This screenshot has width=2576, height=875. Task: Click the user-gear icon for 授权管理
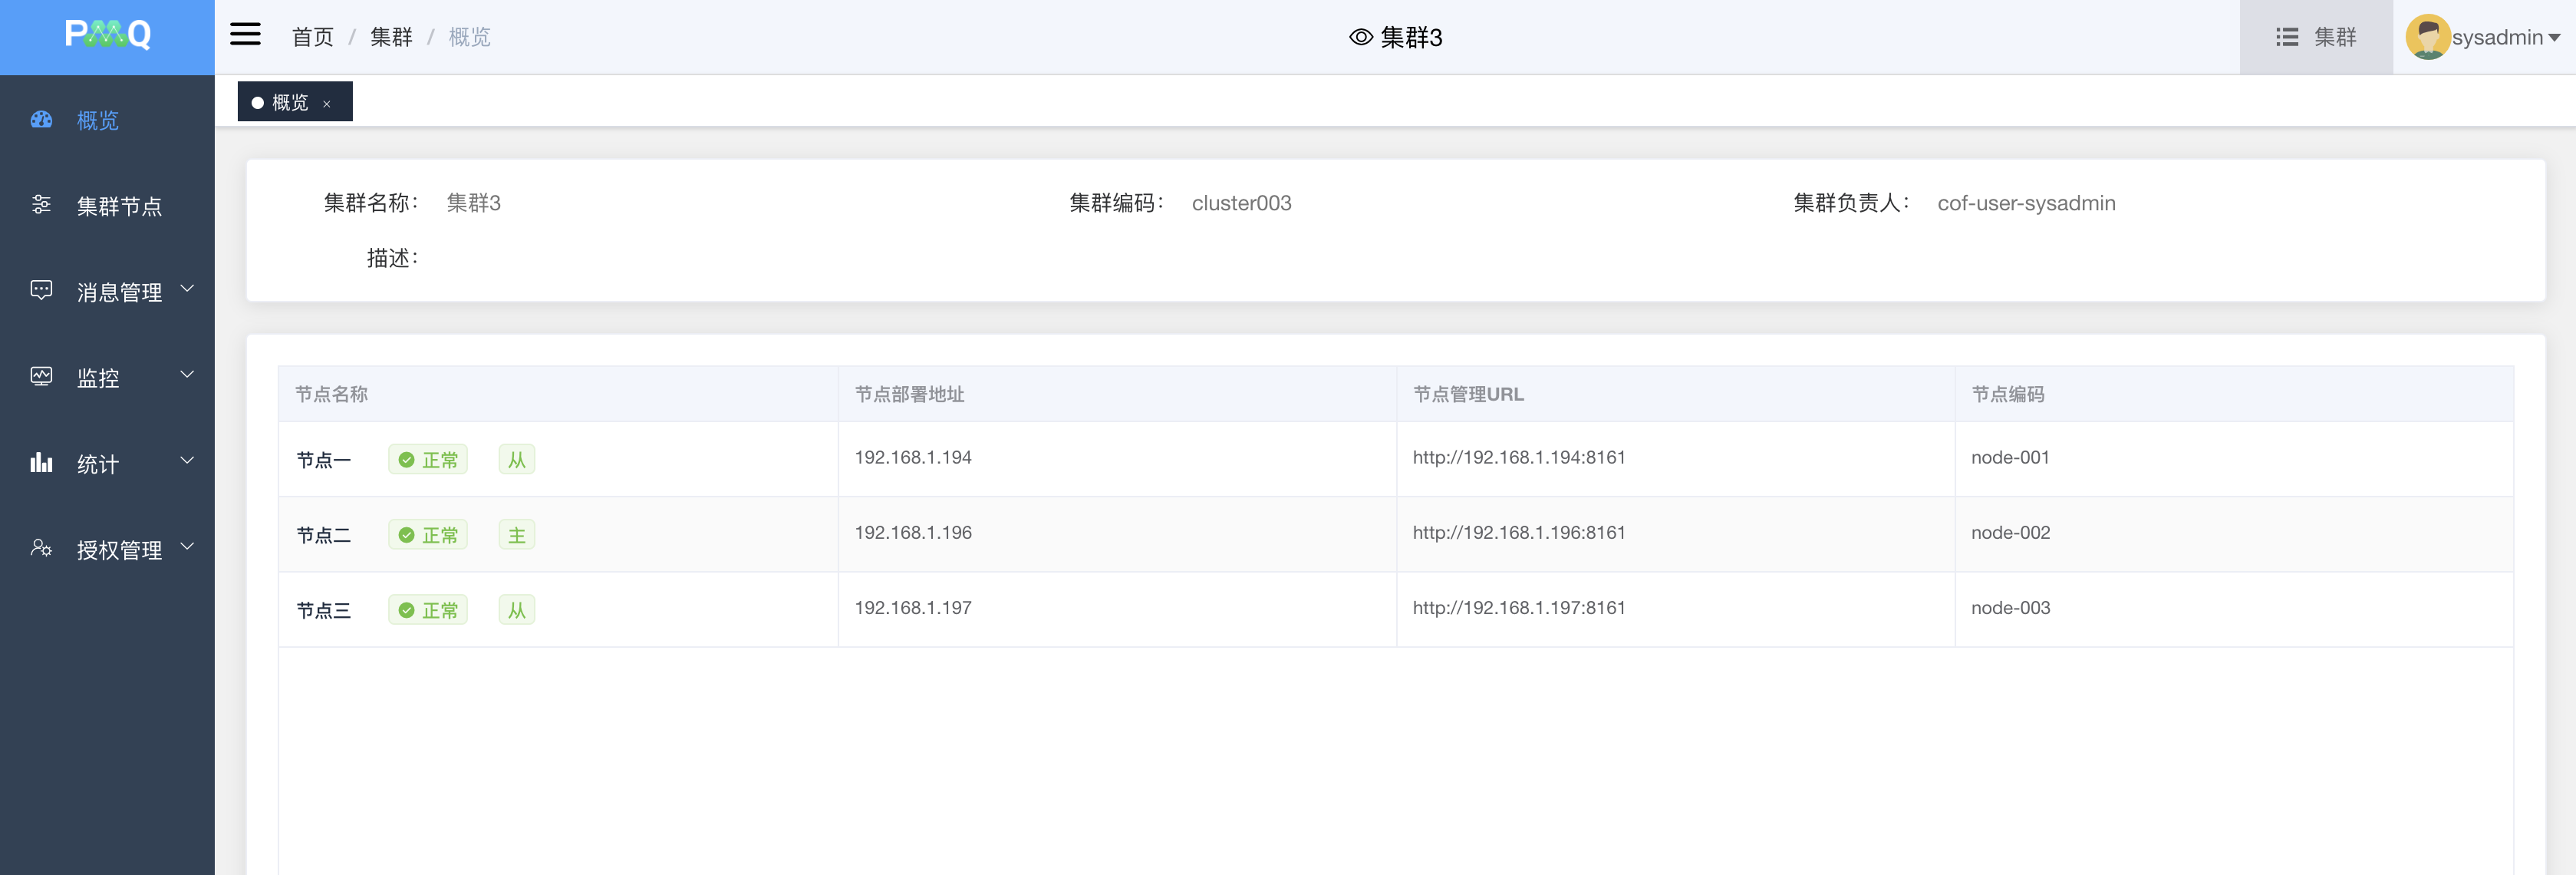point(41,549)
